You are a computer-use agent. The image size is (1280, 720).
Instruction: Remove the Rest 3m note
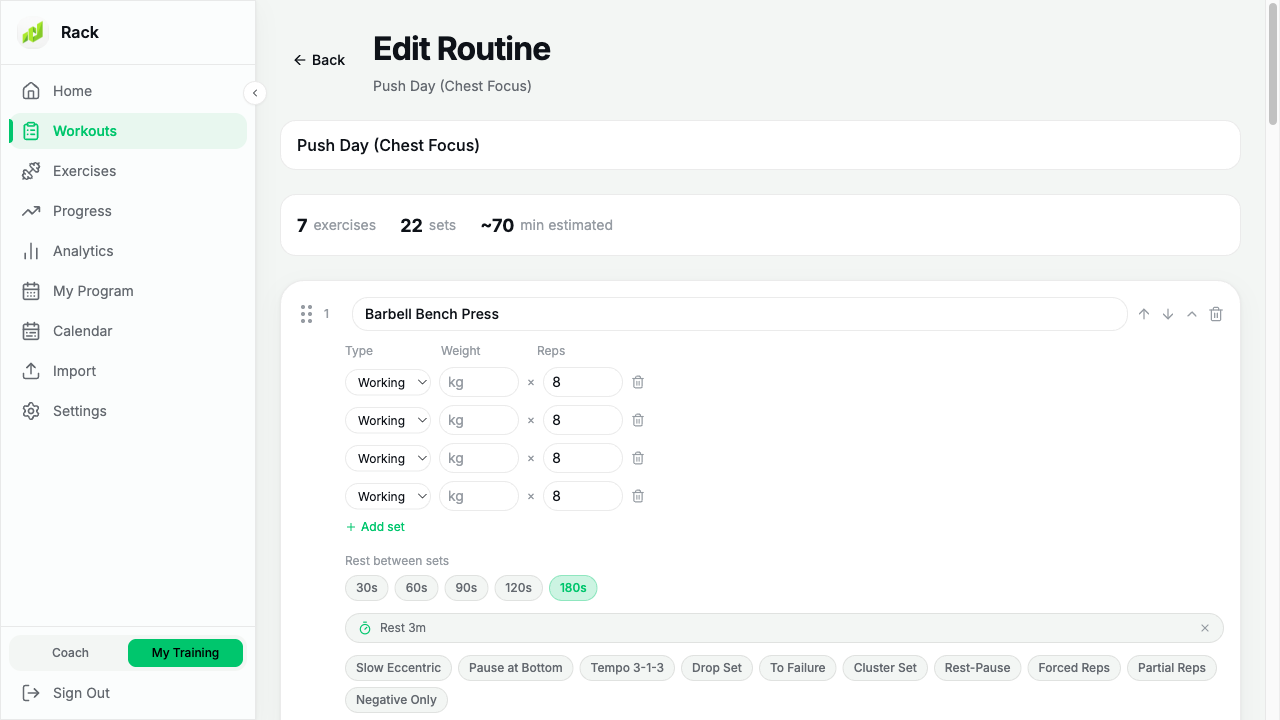point(1205,628)
